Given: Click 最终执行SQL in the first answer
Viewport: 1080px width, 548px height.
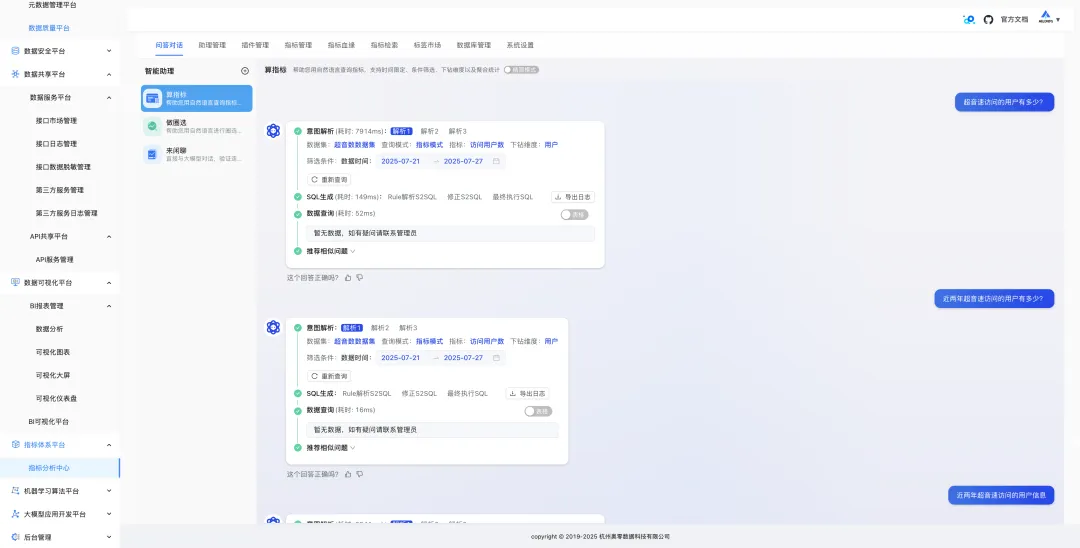Looking at the screenshot, I should (x=512, y=197).
